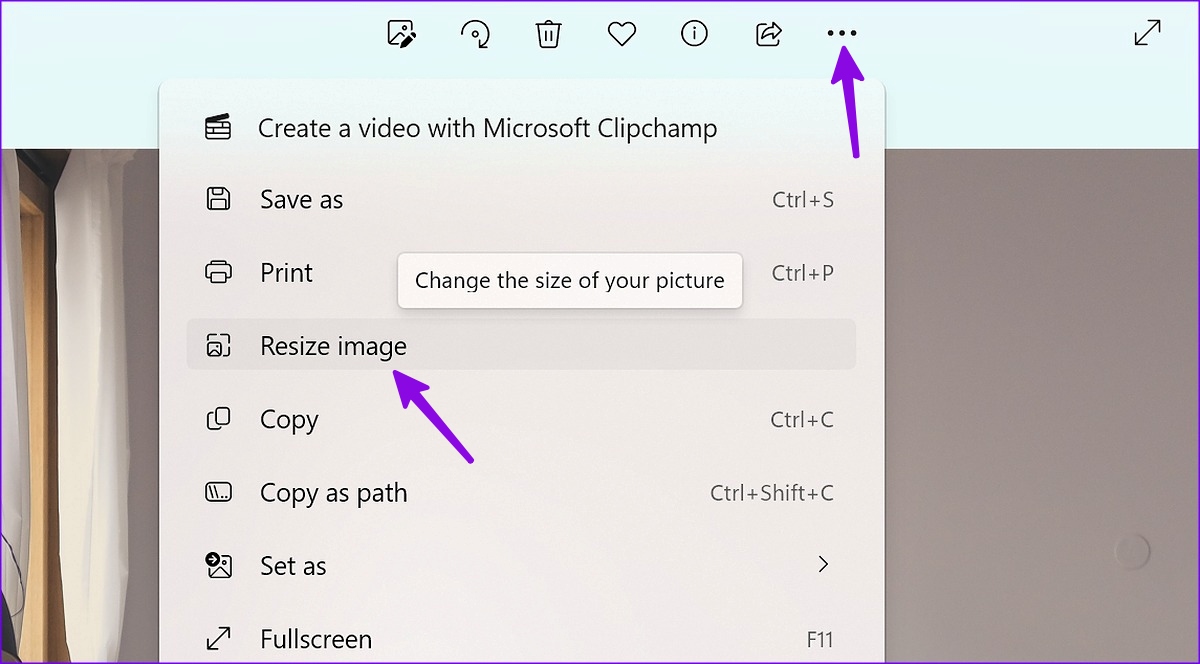Viewport: 1200px width, 664px height.
Task: Rotate the photo using the rotate icon
Action: tap(475, 33)
